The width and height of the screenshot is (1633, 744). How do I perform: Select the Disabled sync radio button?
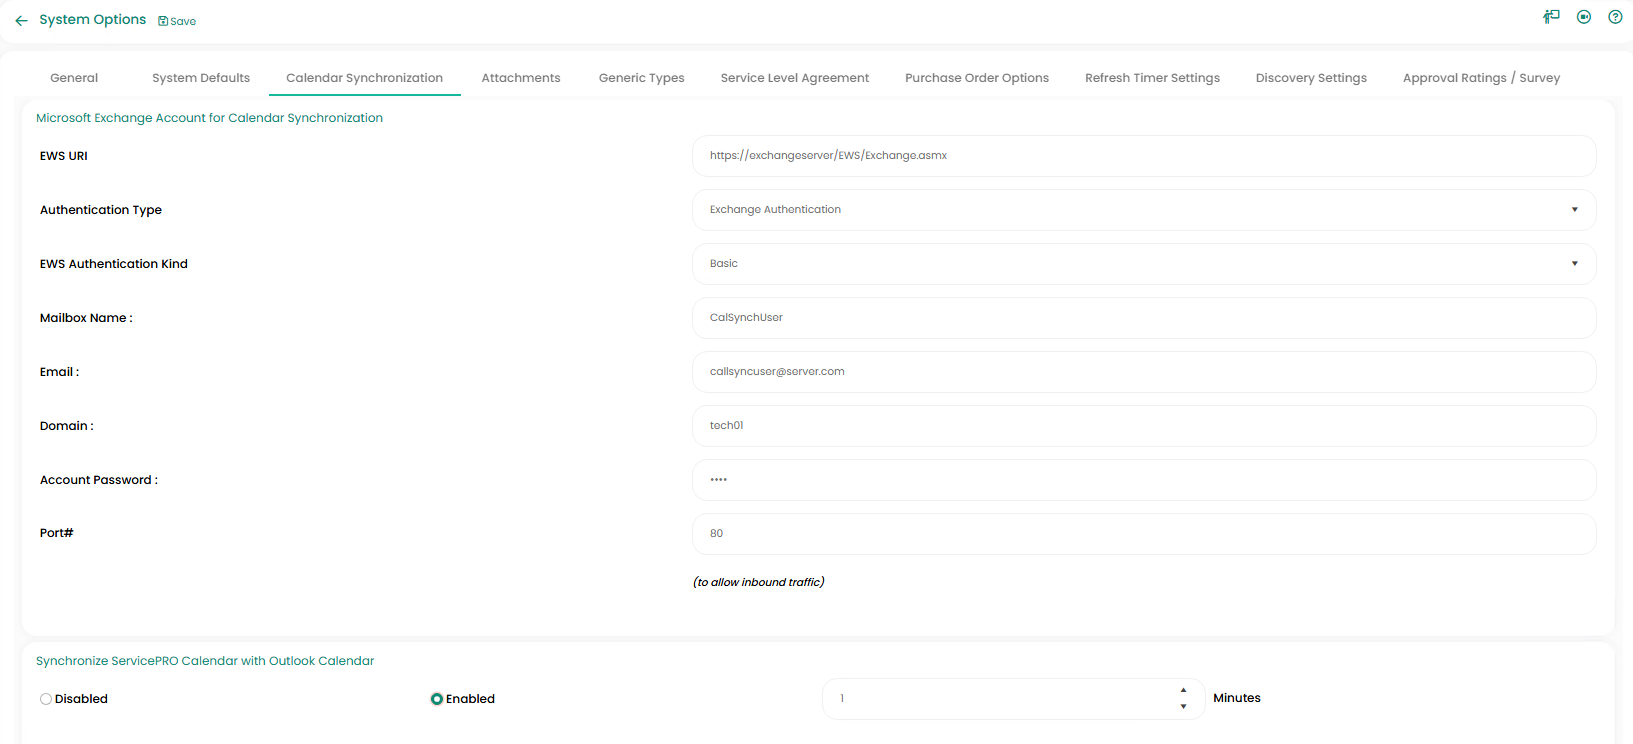pos(46,699)
